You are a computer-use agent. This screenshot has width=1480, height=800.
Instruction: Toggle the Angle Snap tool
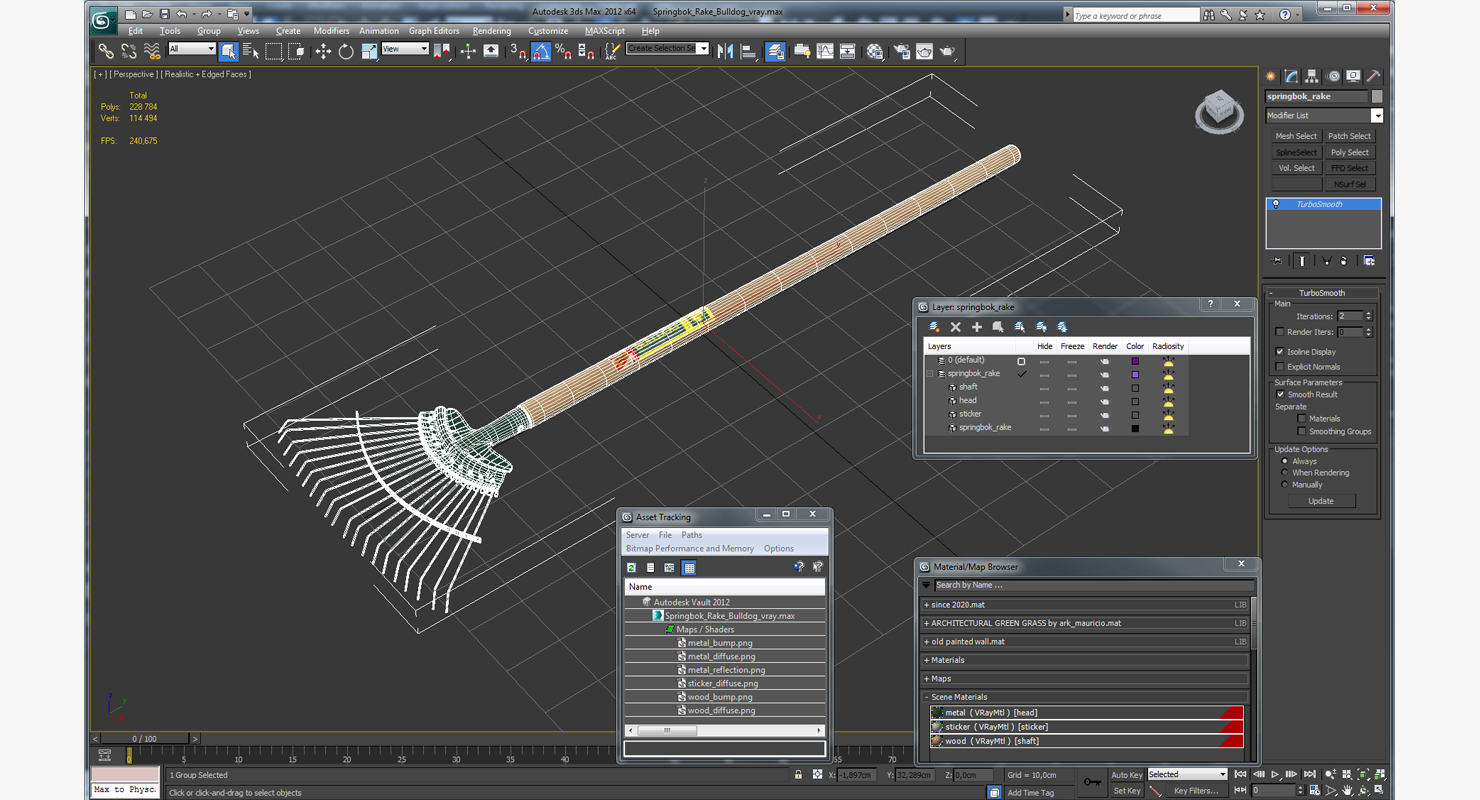(541, 51)
